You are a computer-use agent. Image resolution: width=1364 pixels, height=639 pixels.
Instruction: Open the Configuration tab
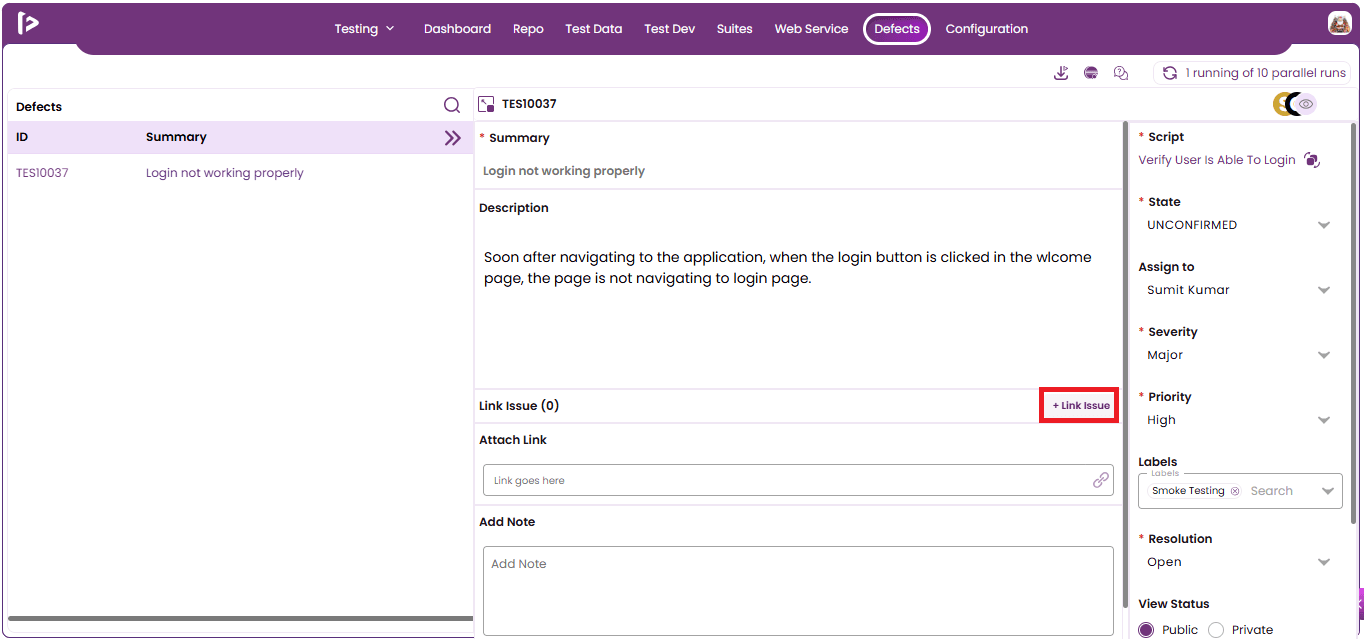pyautogui.click(x=986, y=29)
